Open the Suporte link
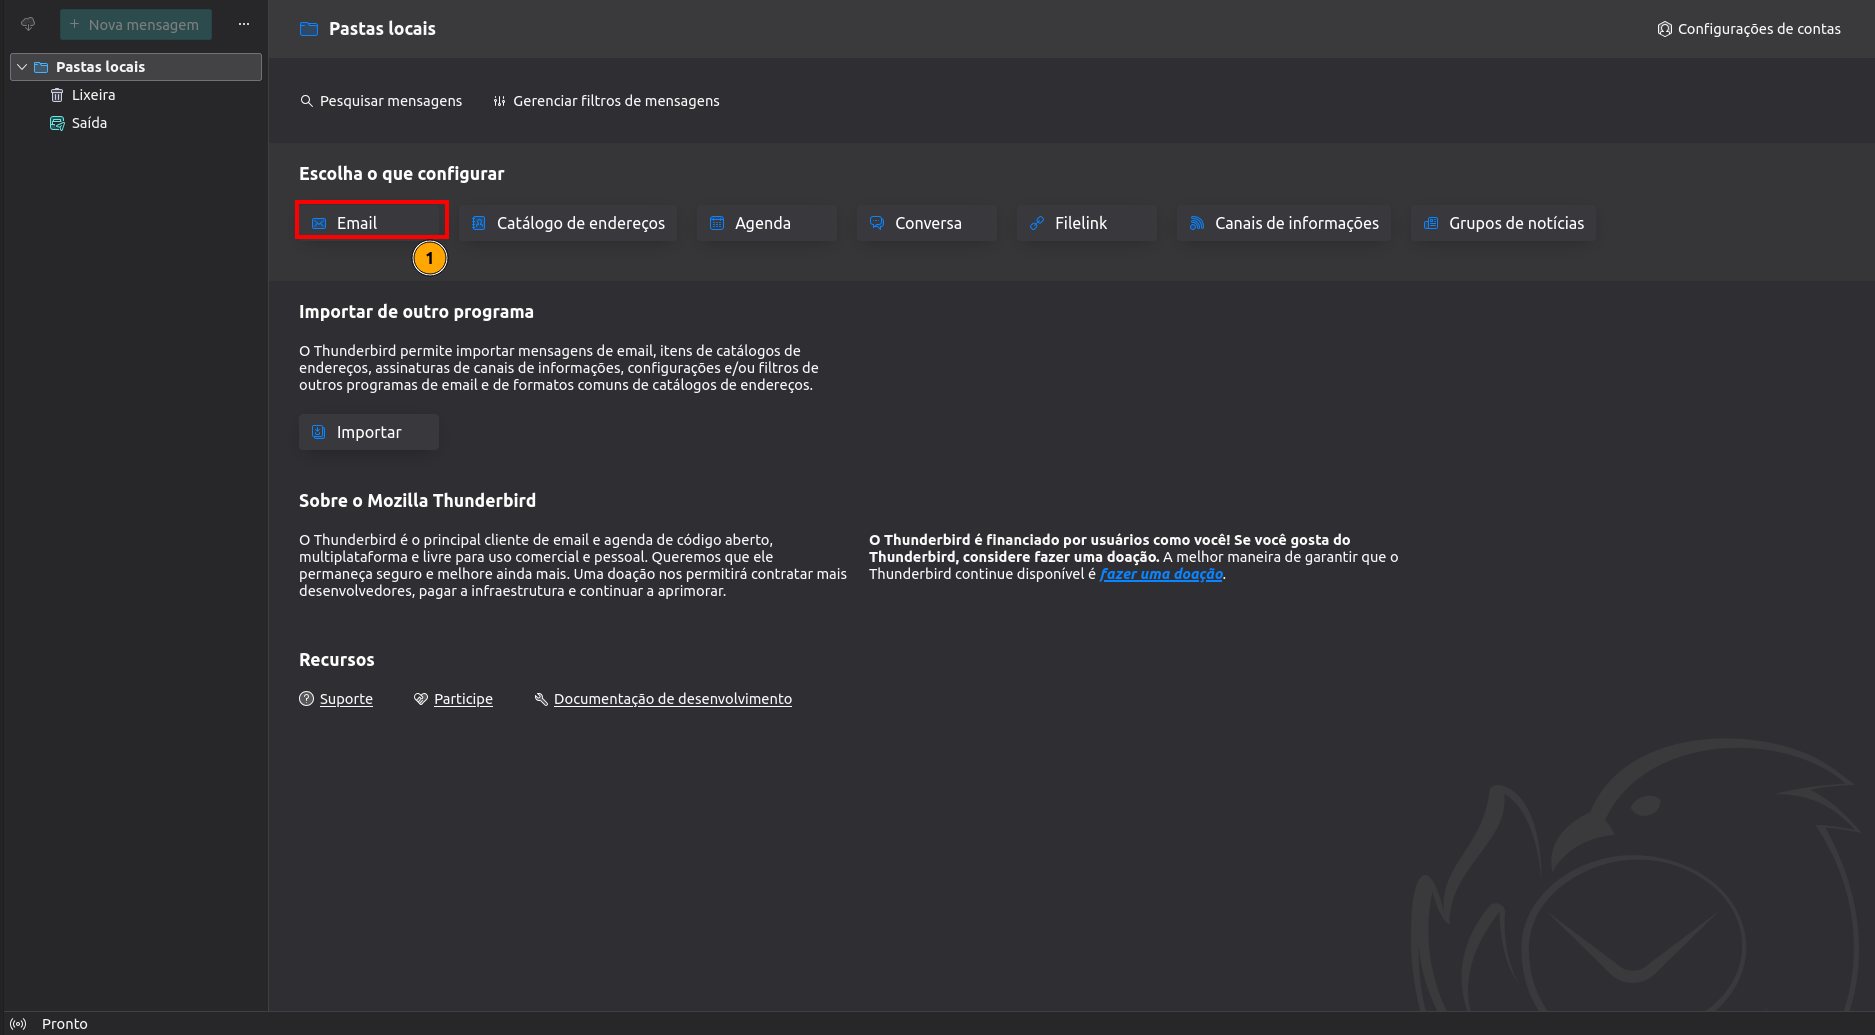This screenshot has width=1875, height=1035. 346,699
